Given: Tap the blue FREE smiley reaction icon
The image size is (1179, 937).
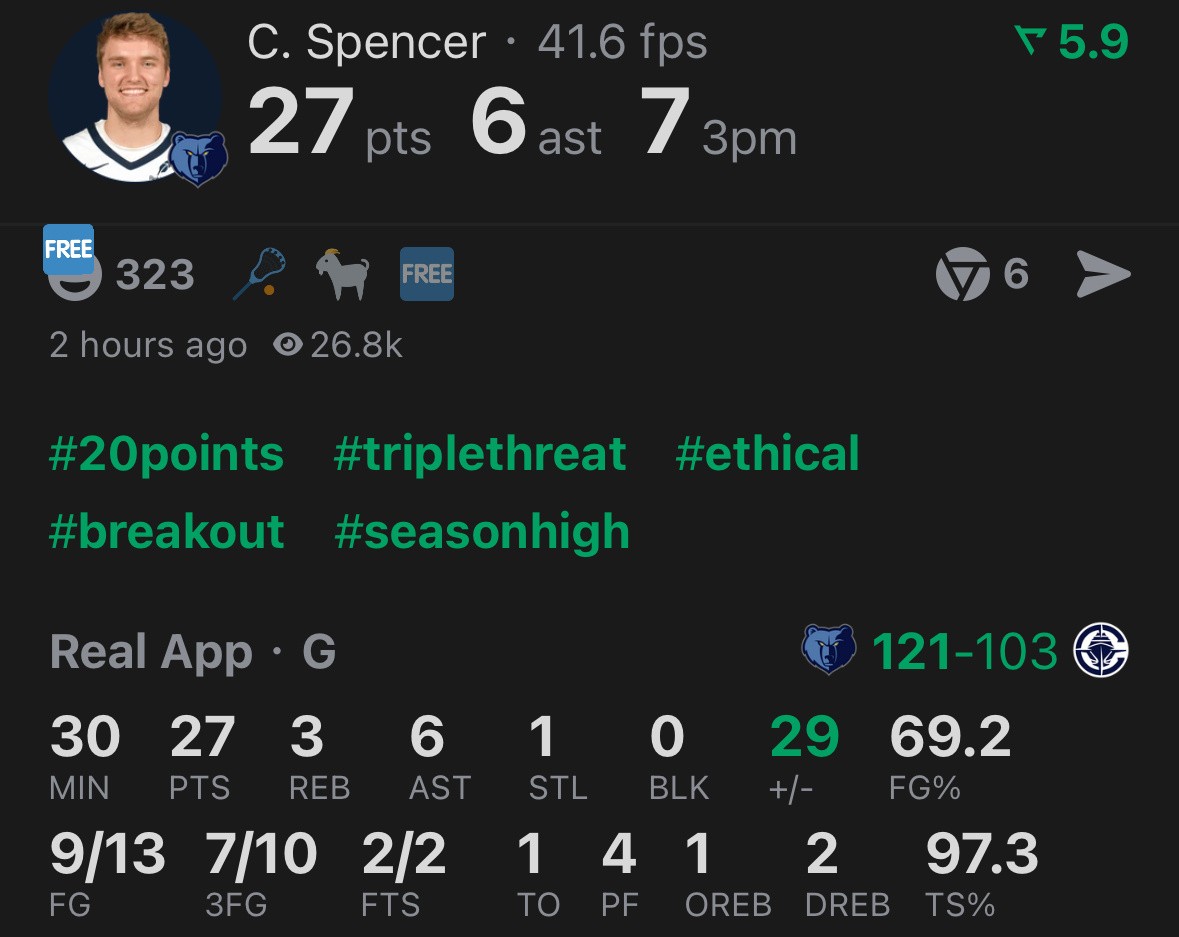Looking at the screenshot, I should coord(72,263).
